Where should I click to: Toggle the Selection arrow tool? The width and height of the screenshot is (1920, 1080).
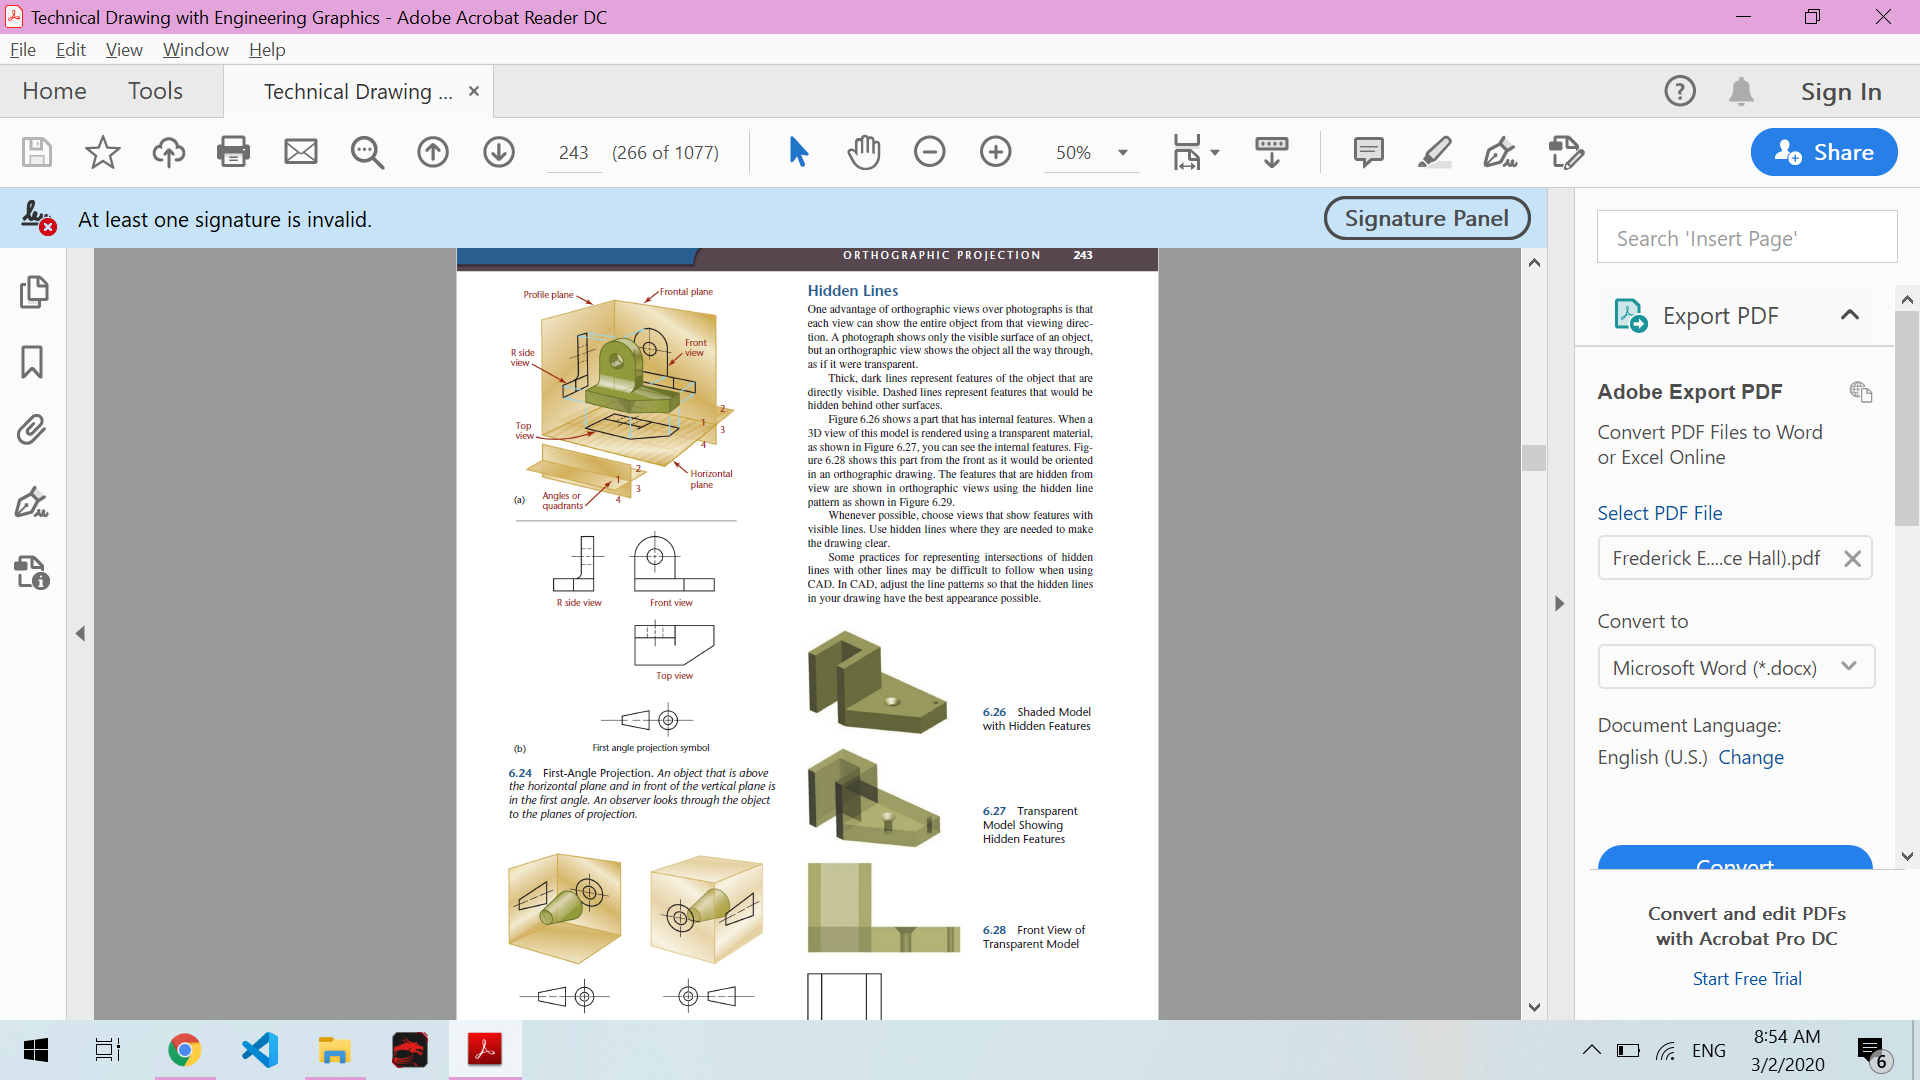[798, 152]
